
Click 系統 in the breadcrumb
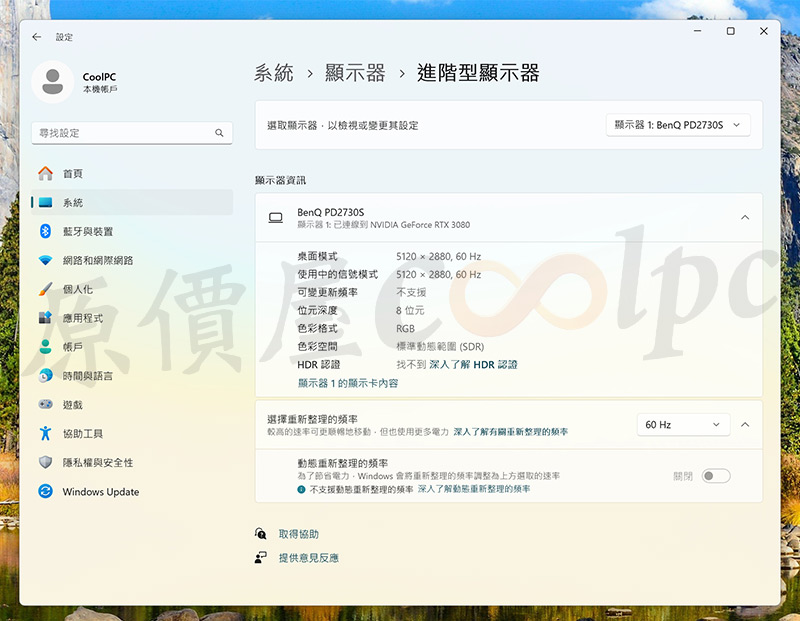pyautogui.click(x=274, y=73)
